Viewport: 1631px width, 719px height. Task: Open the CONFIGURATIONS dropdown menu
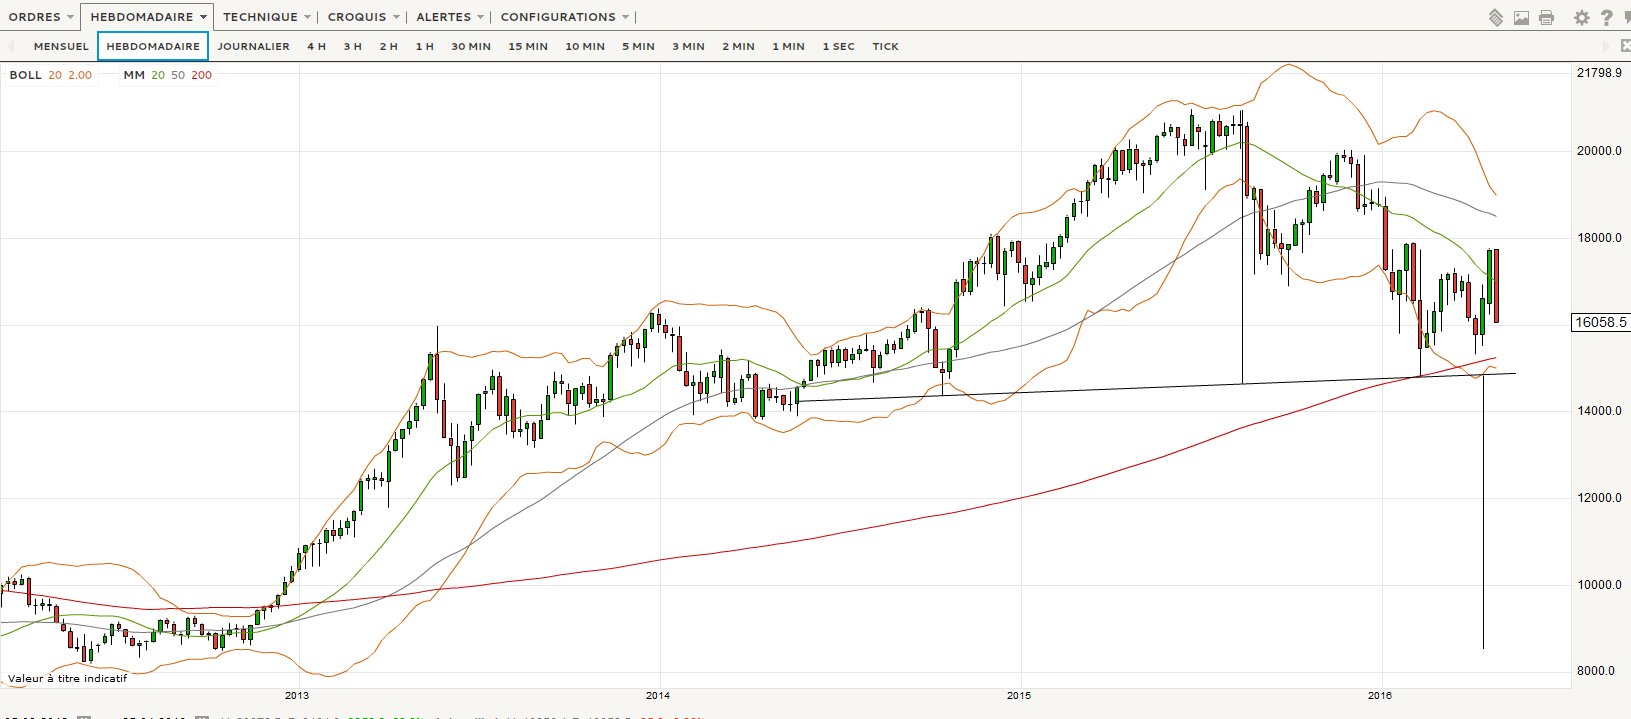tap(565, 17)
